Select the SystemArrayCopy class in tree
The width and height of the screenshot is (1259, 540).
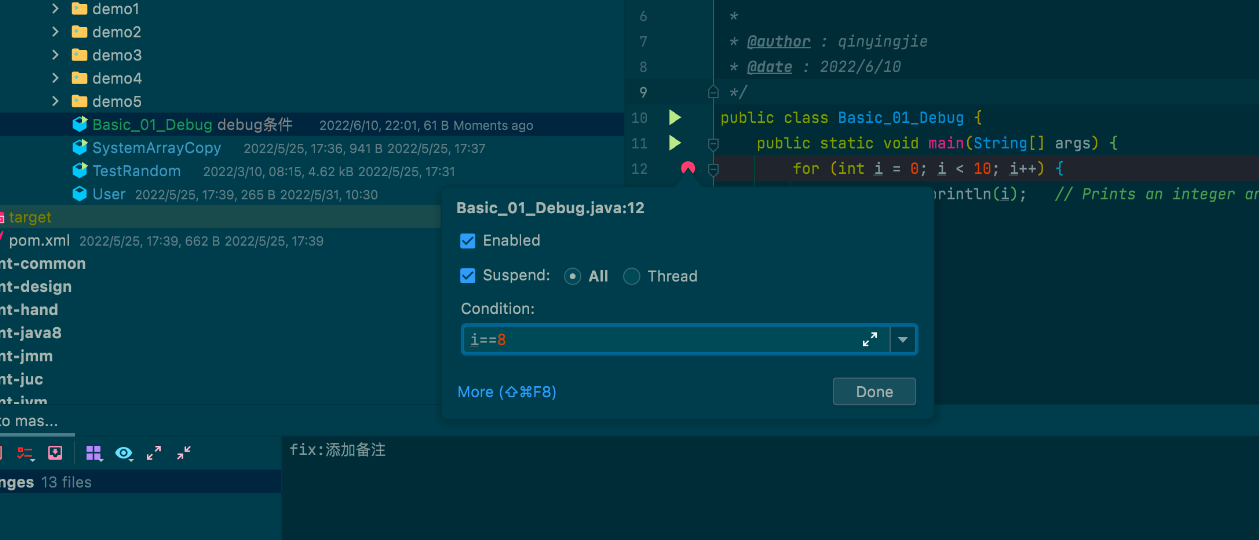click(x=156, y=148)
